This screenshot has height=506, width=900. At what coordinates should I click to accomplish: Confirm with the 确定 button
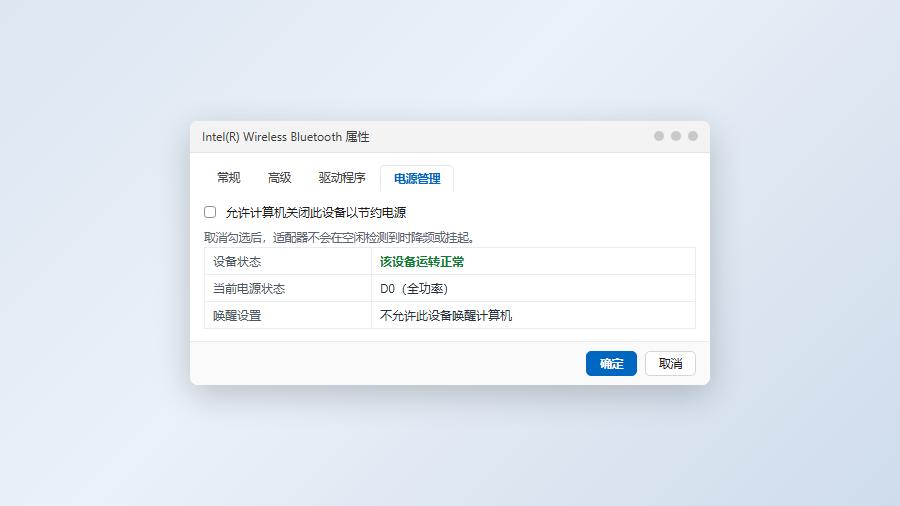(x=611, y=364)
